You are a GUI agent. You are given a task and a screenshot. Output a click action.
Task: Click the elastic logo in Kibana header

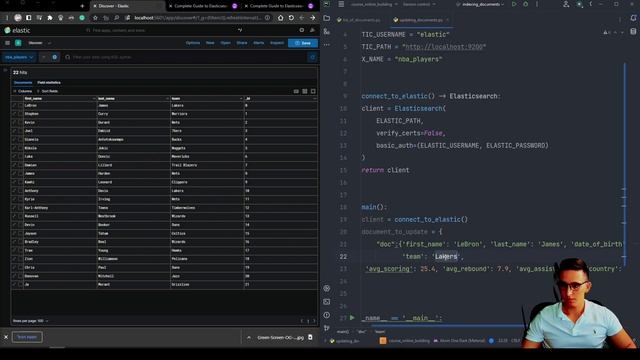pos(17,30)
